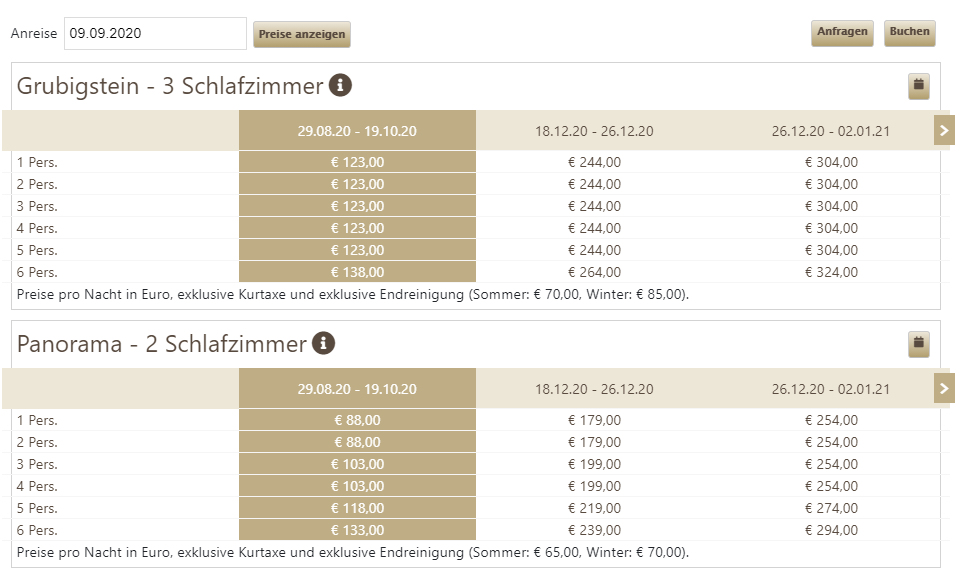Select Grubigstein 18.12.20 - 26.12.20 period header
The width and height of the screenshot is (962, 571).
coord(594,131)
